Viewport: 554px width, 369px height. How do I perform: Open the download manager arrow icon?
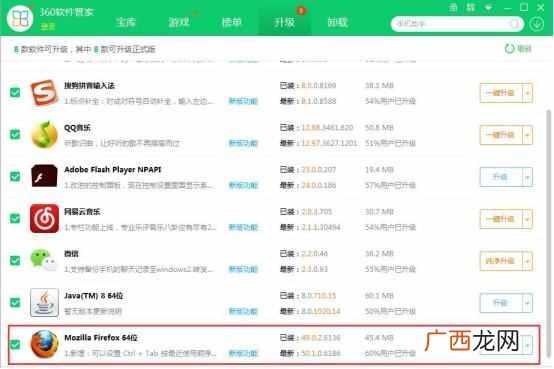tap(536, 24)
